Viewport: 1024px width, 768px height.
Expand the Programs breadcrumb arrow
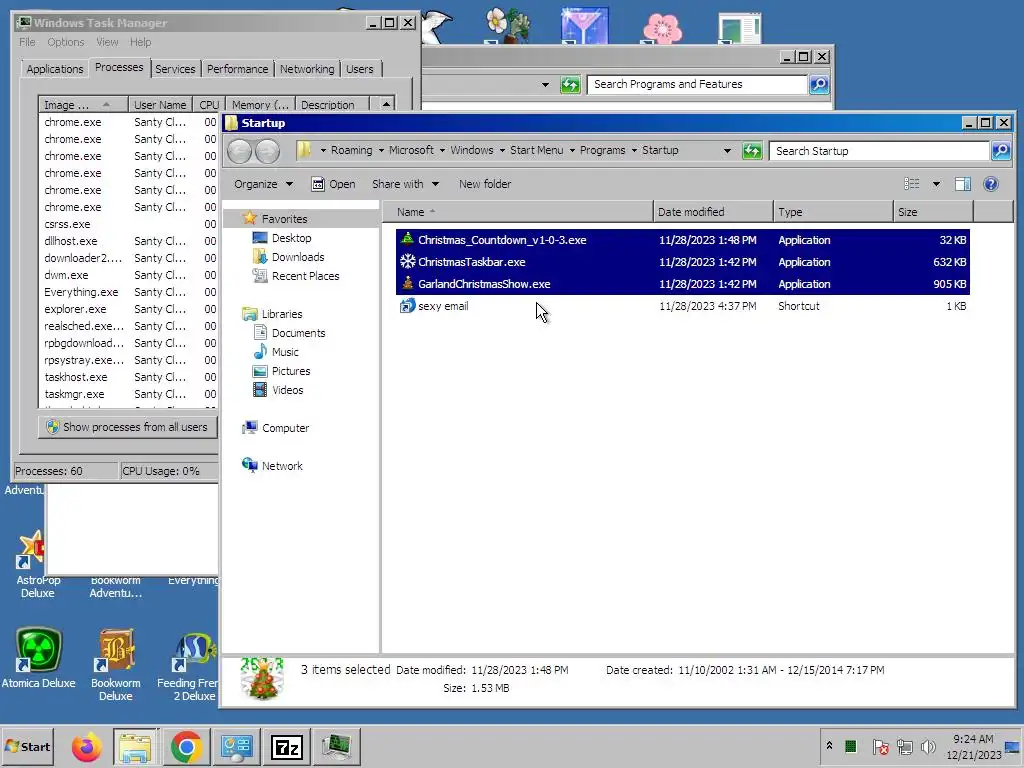(633, 150)
